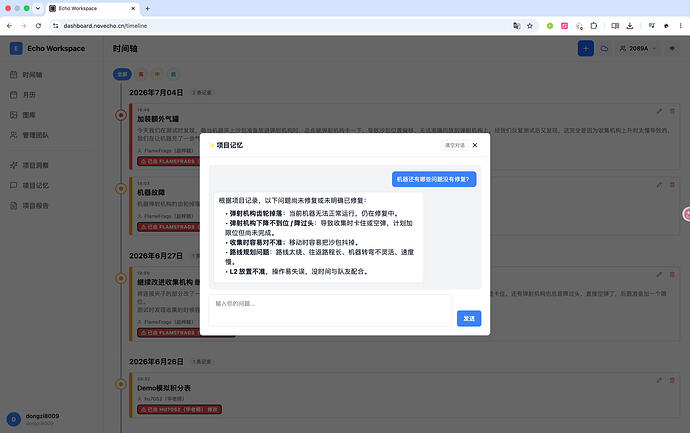The image size is (690, 433).
Task: Toggle the dark theme icon in header
Action: [672, 48]
